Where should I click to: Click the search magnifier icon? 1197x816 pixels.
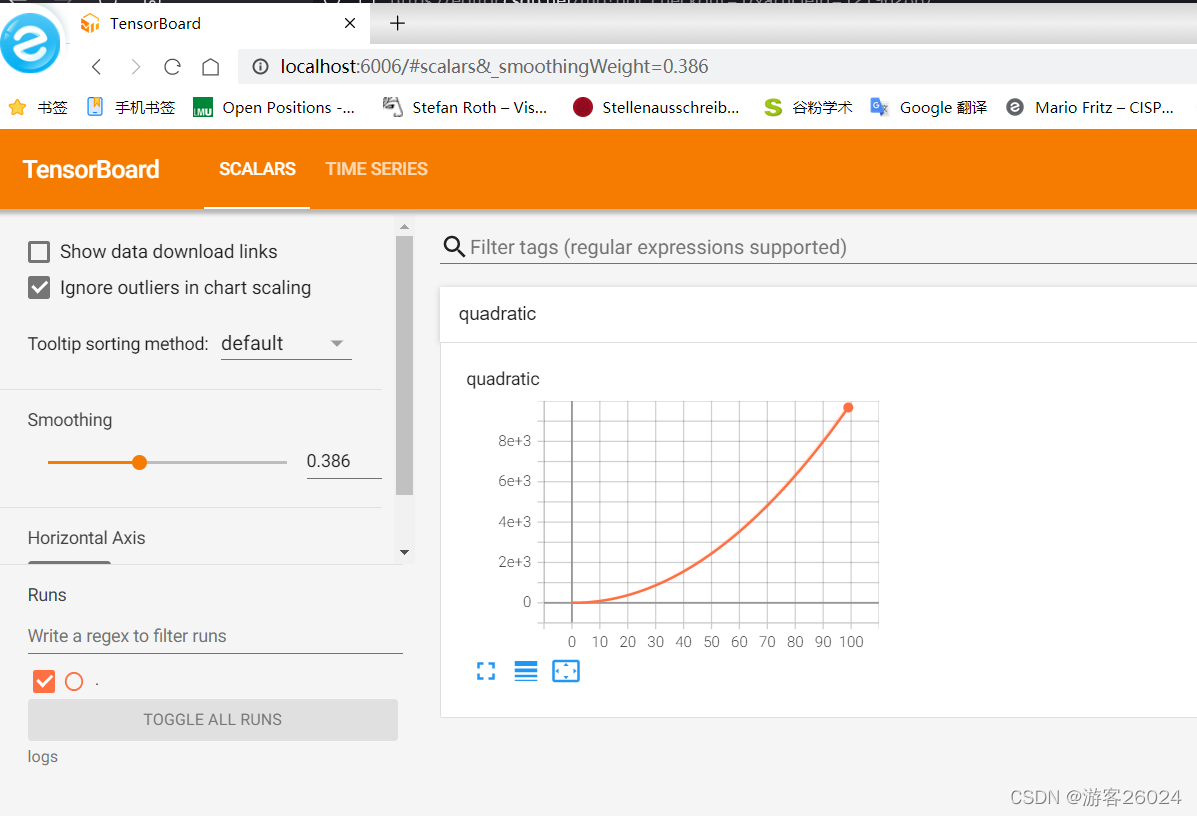pos(454,247)
